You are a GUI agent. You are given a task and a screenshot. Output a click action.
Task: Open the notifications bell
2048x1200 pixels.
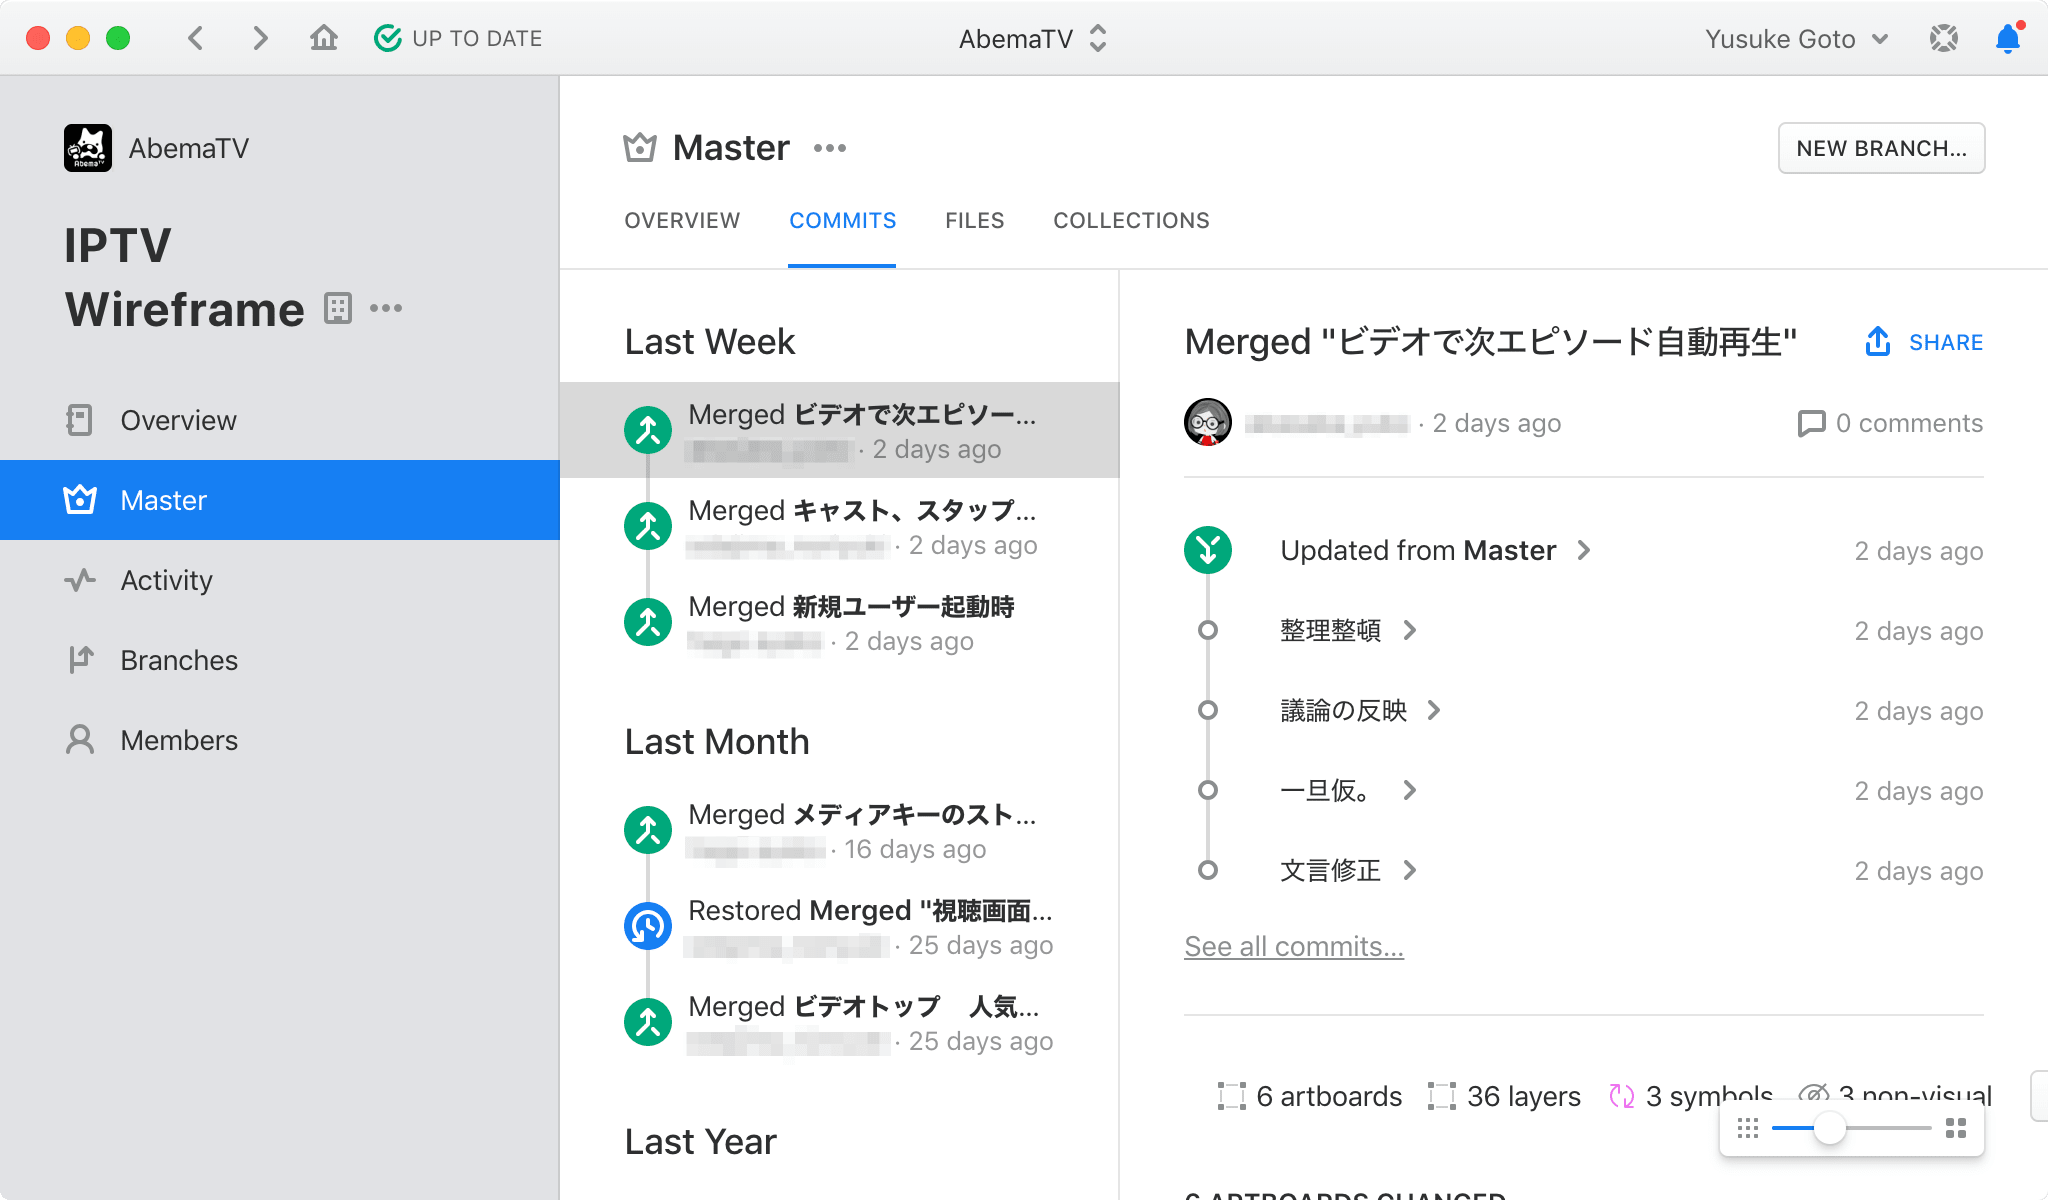[2007, 38]
